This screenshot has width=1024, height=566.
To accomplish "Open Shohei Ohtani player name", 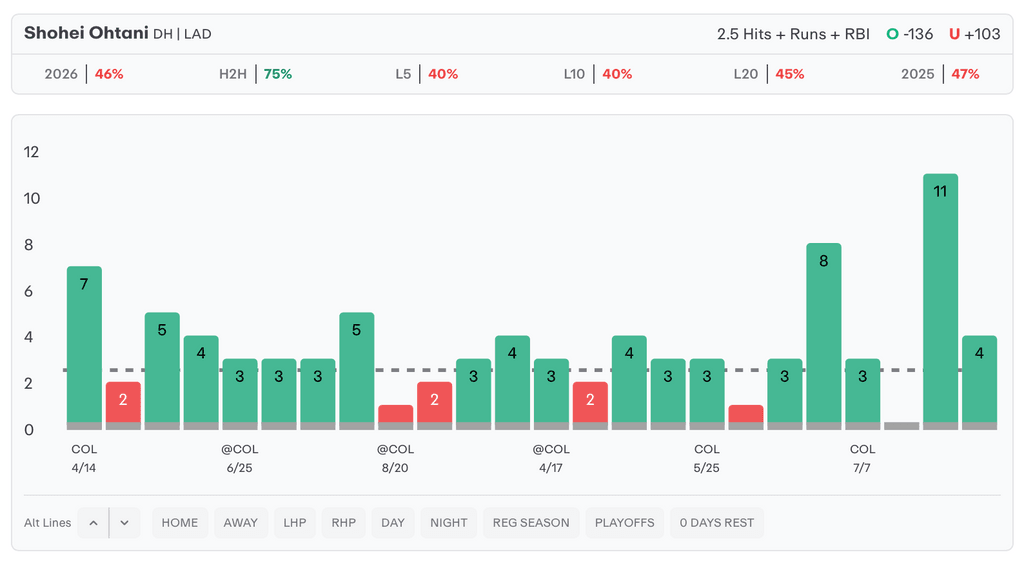I will click(x=86, y=33).
